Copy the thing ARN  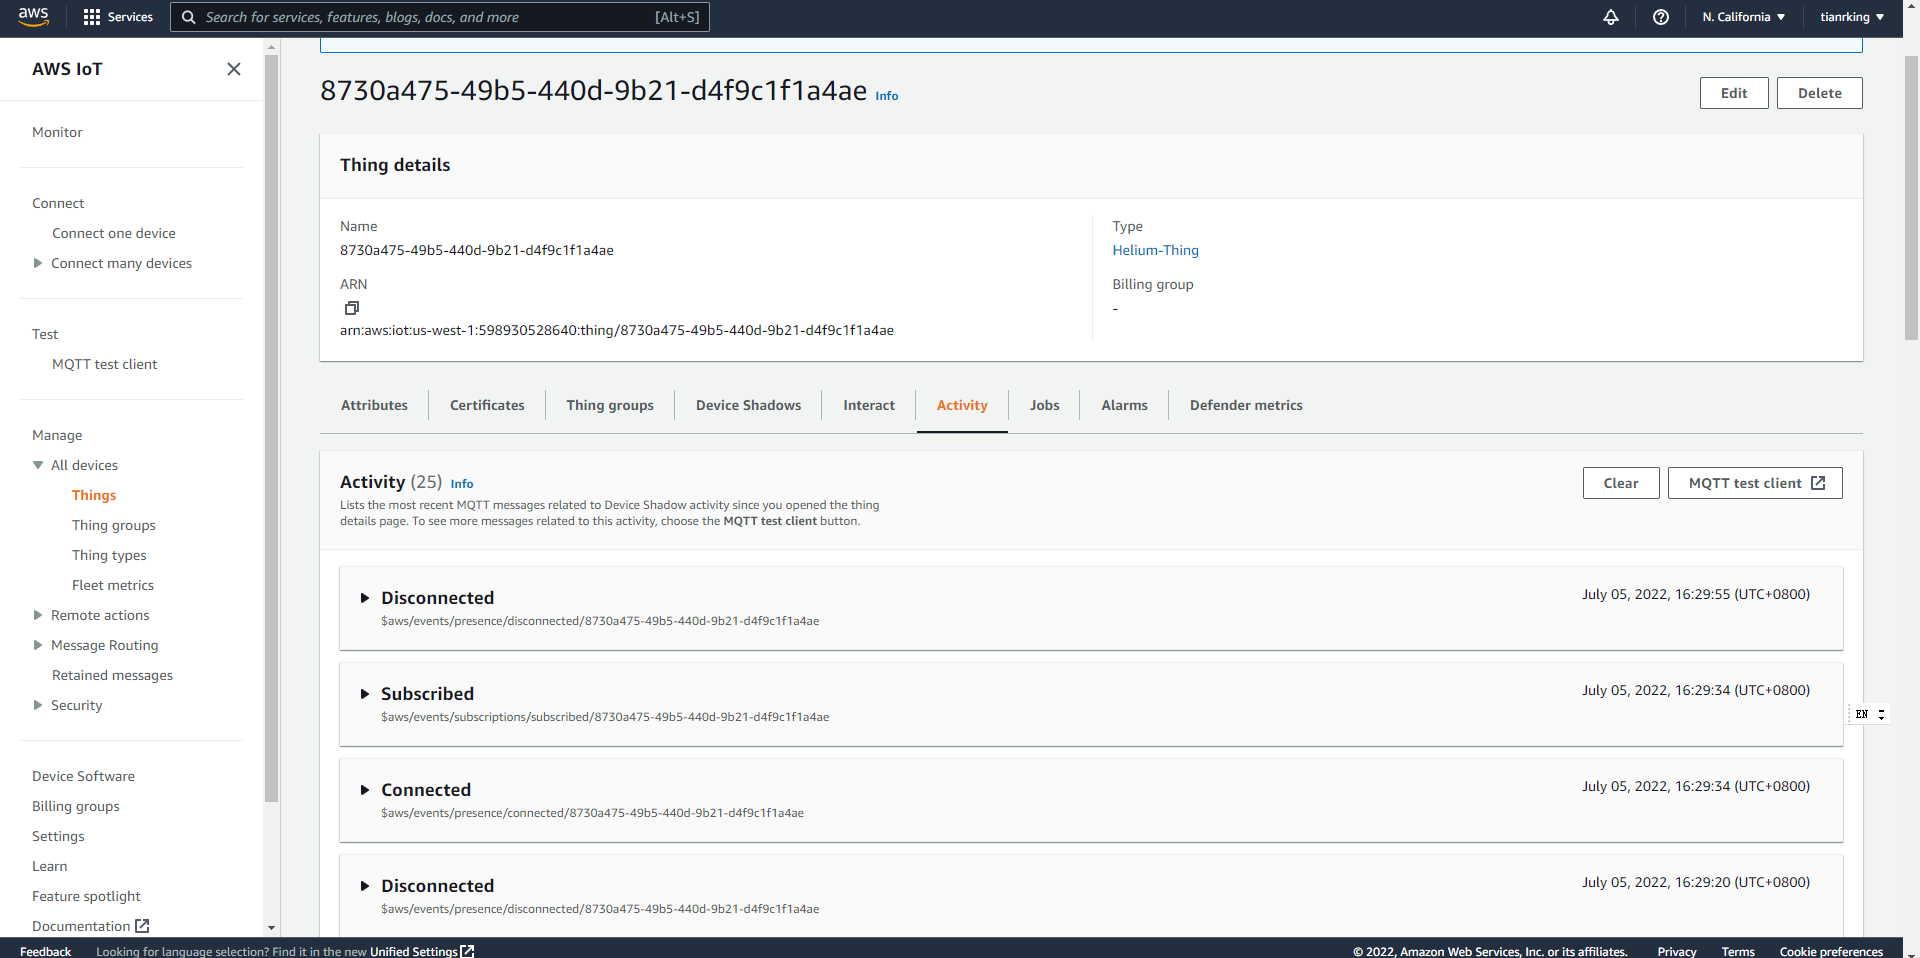click(x=351, y=308)
